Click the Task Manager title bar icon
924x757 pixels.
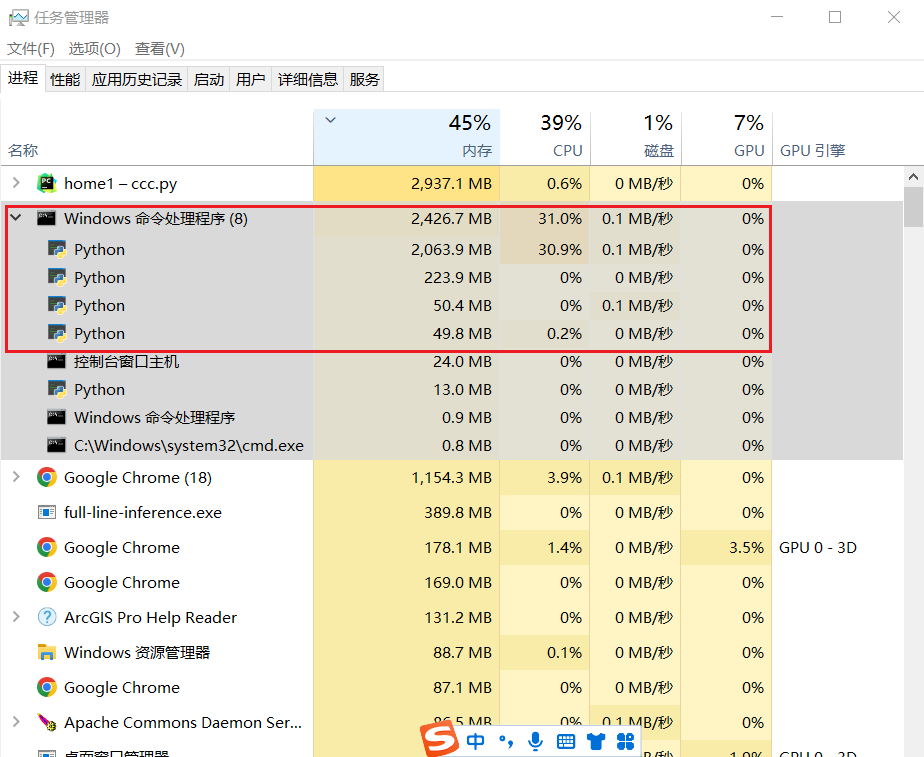pyautogui.click(x=18, y=18)
